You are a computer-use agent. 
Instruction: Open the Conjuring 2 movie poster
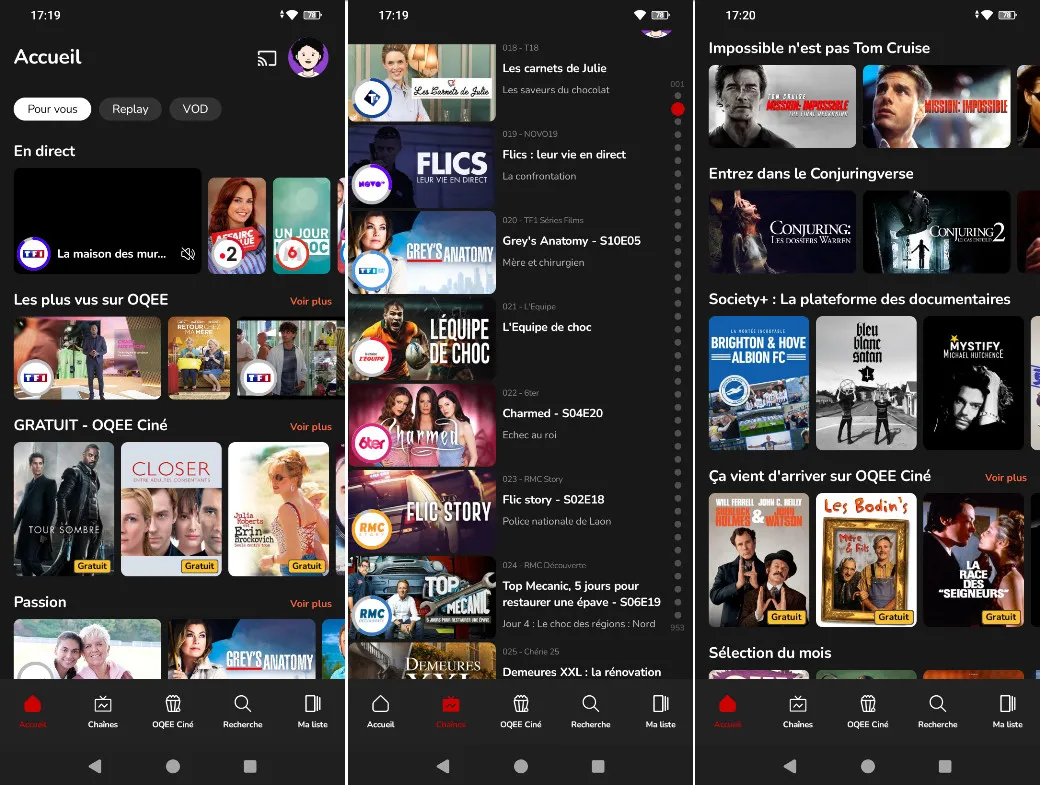point(936,232)
